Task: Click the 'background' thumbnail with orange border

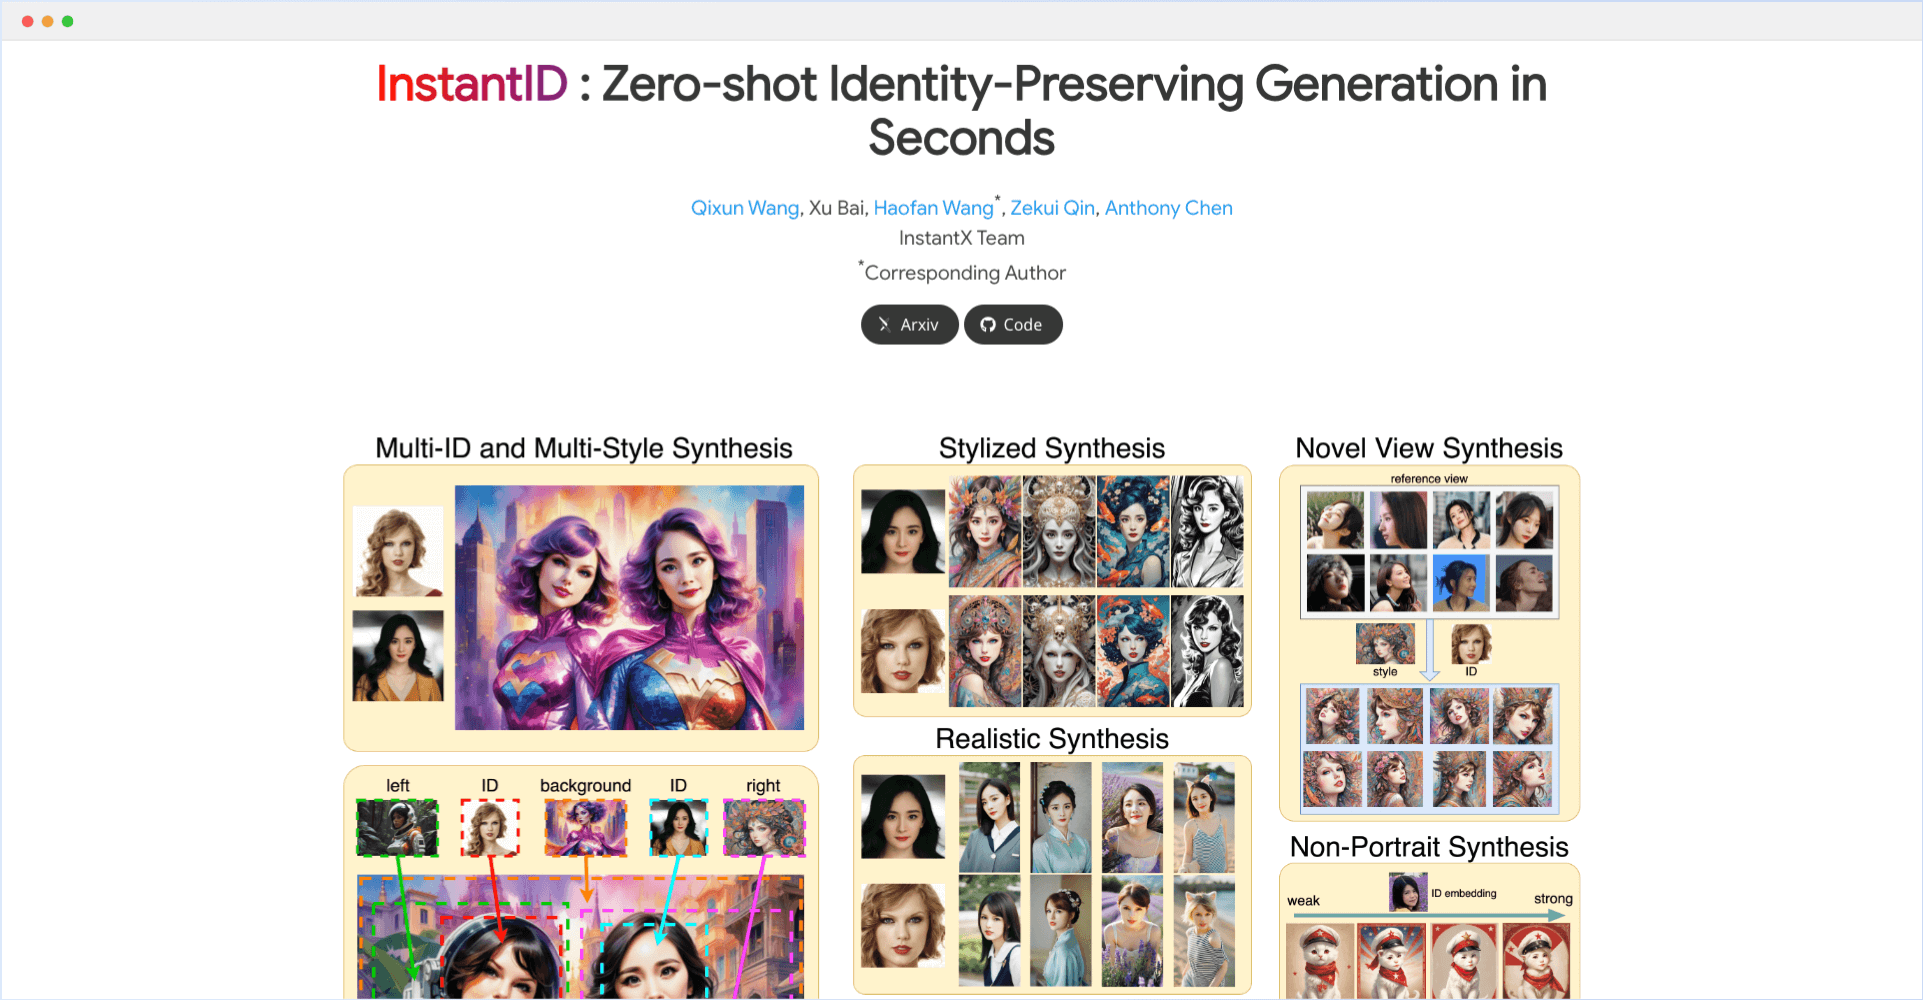Action: pos(586,827)
